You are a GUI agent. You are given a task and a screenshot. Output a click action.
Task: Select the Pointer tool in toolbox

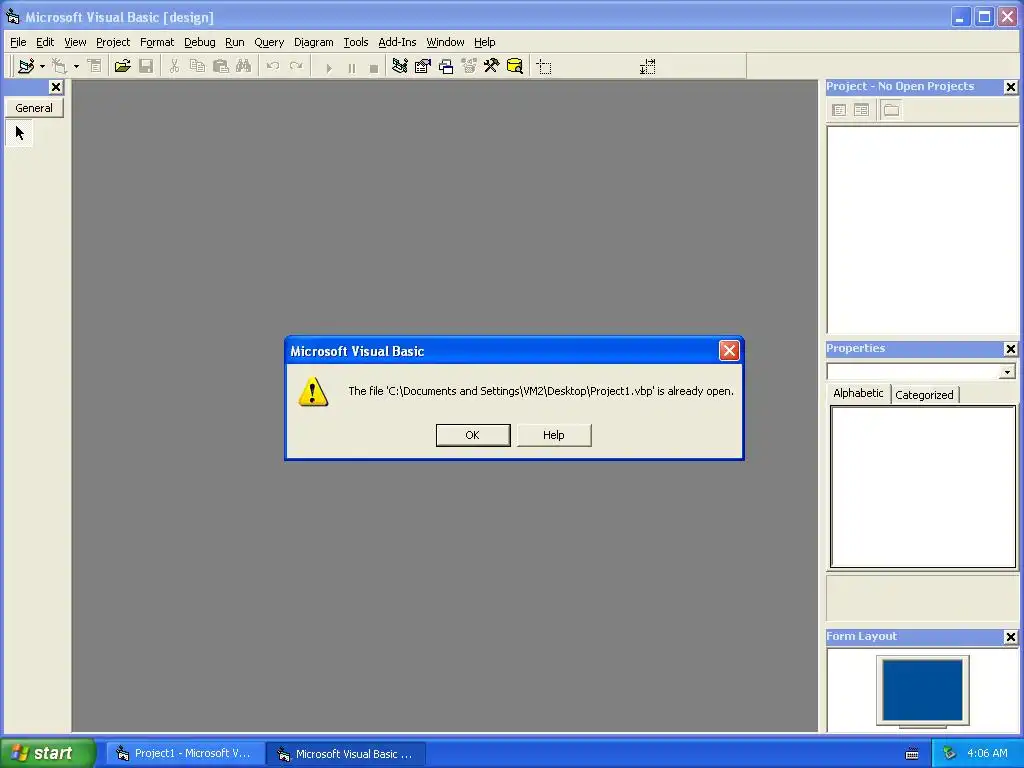(20, 133)
